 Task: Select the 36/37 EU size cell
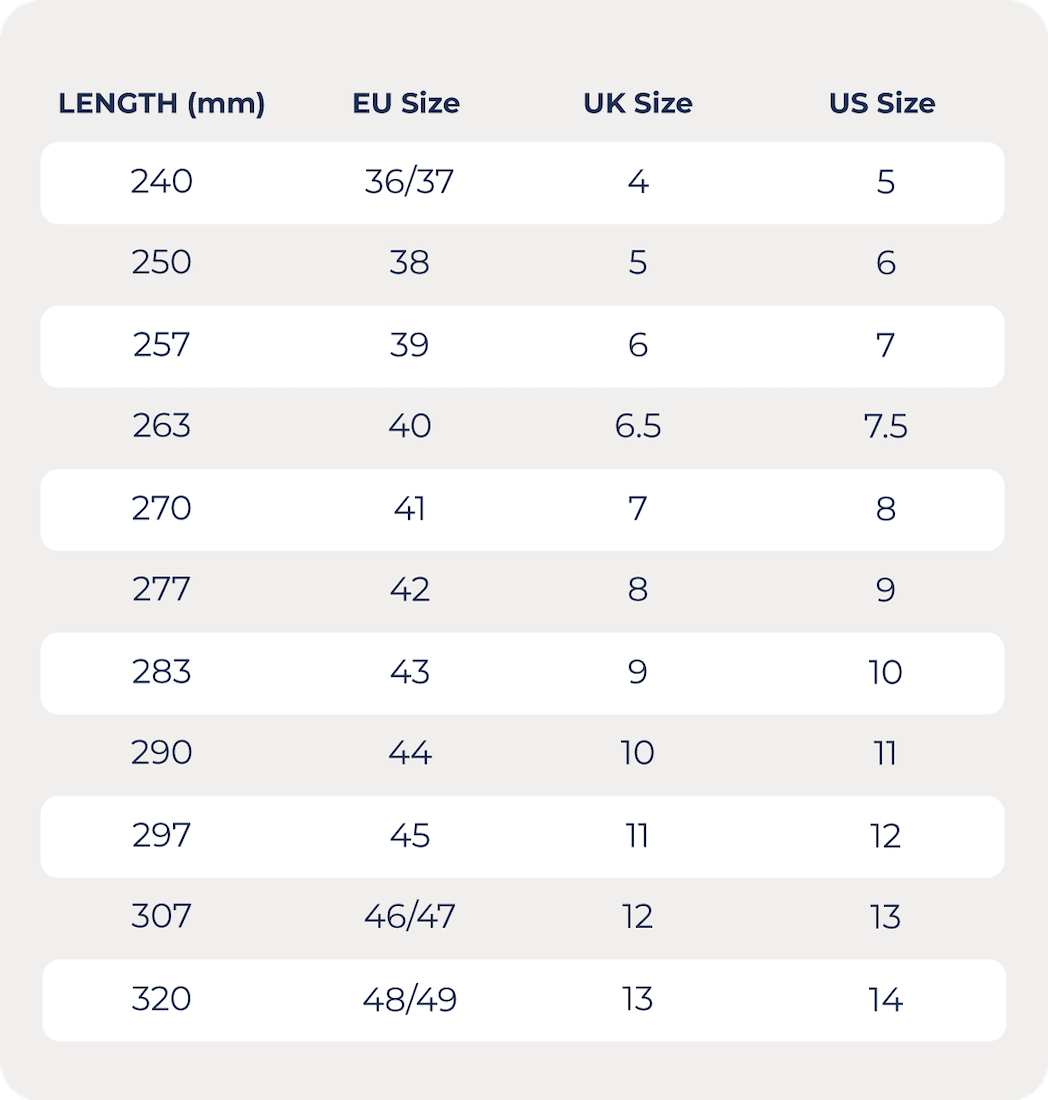click(x=409, y=182)
